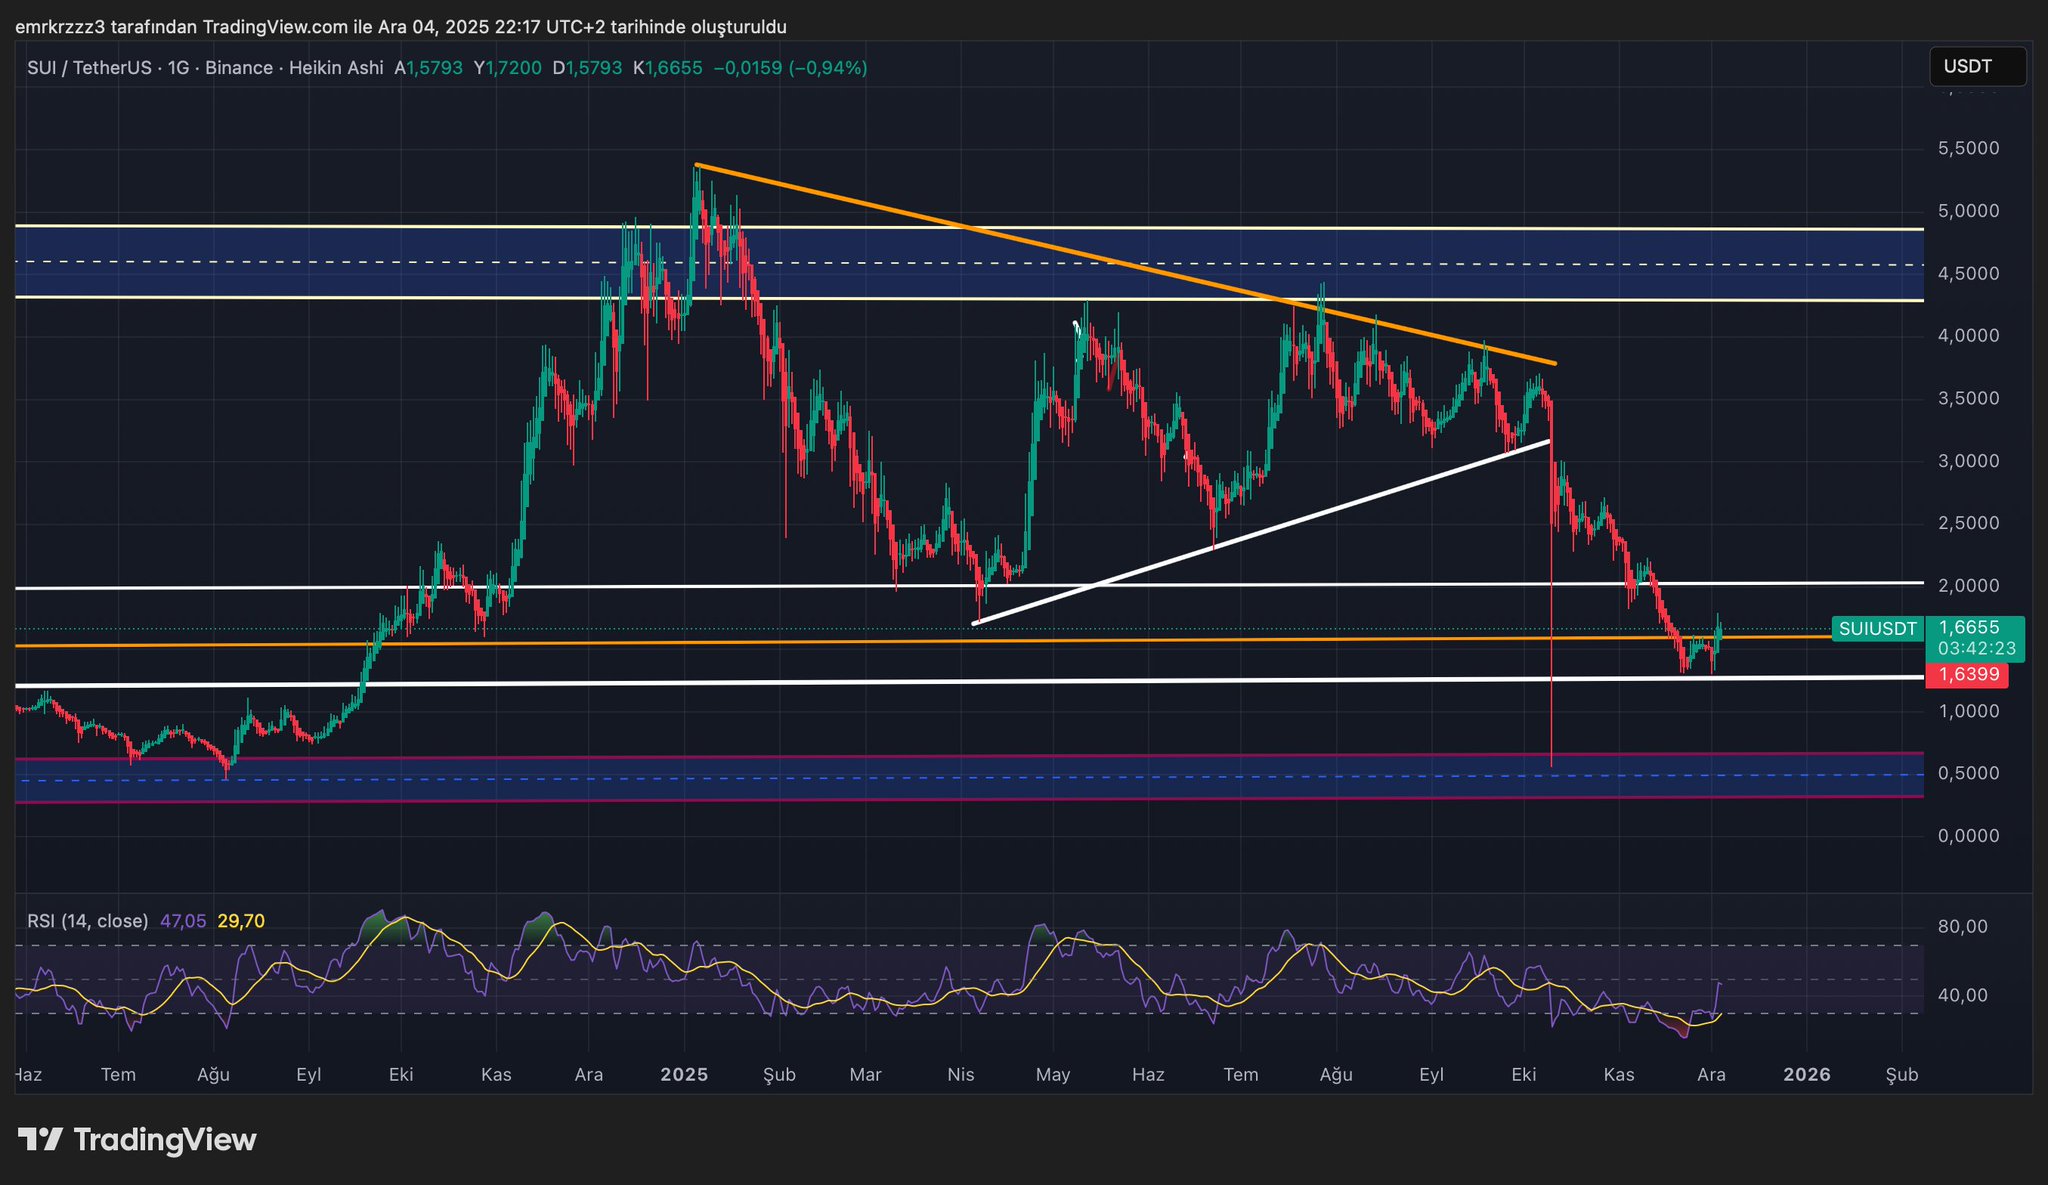Click the 2026 label on time axis
The height and width of the screenshot is (1185, 2048).
coord(1807,1075)
